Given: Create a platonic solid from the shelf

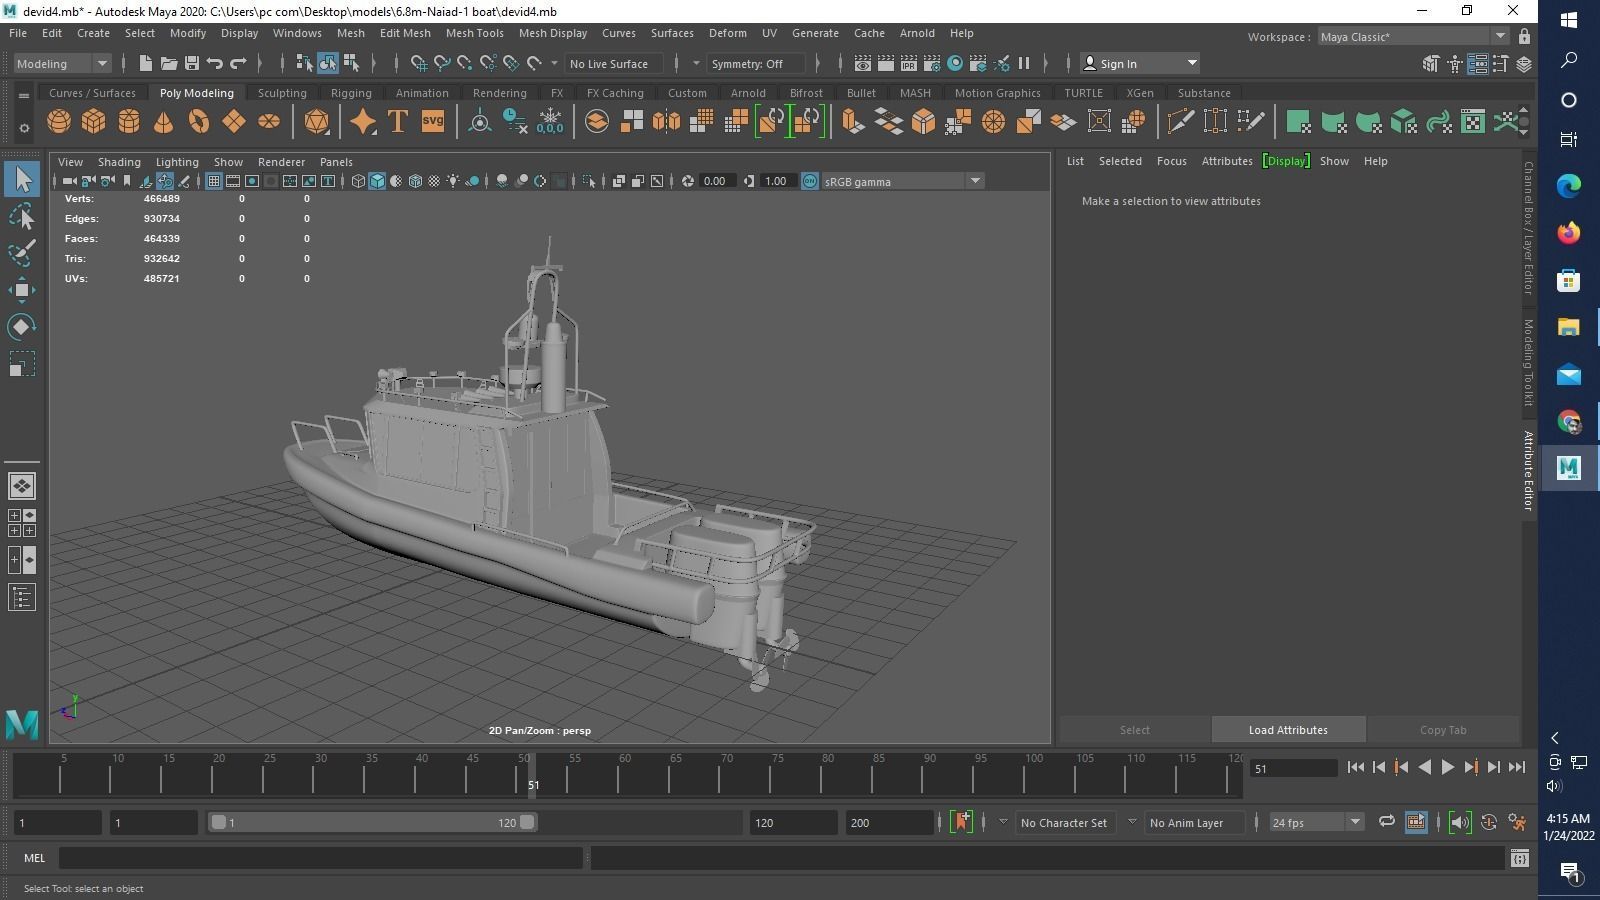Looking at the screenshot, I should [x=317, y=122].
